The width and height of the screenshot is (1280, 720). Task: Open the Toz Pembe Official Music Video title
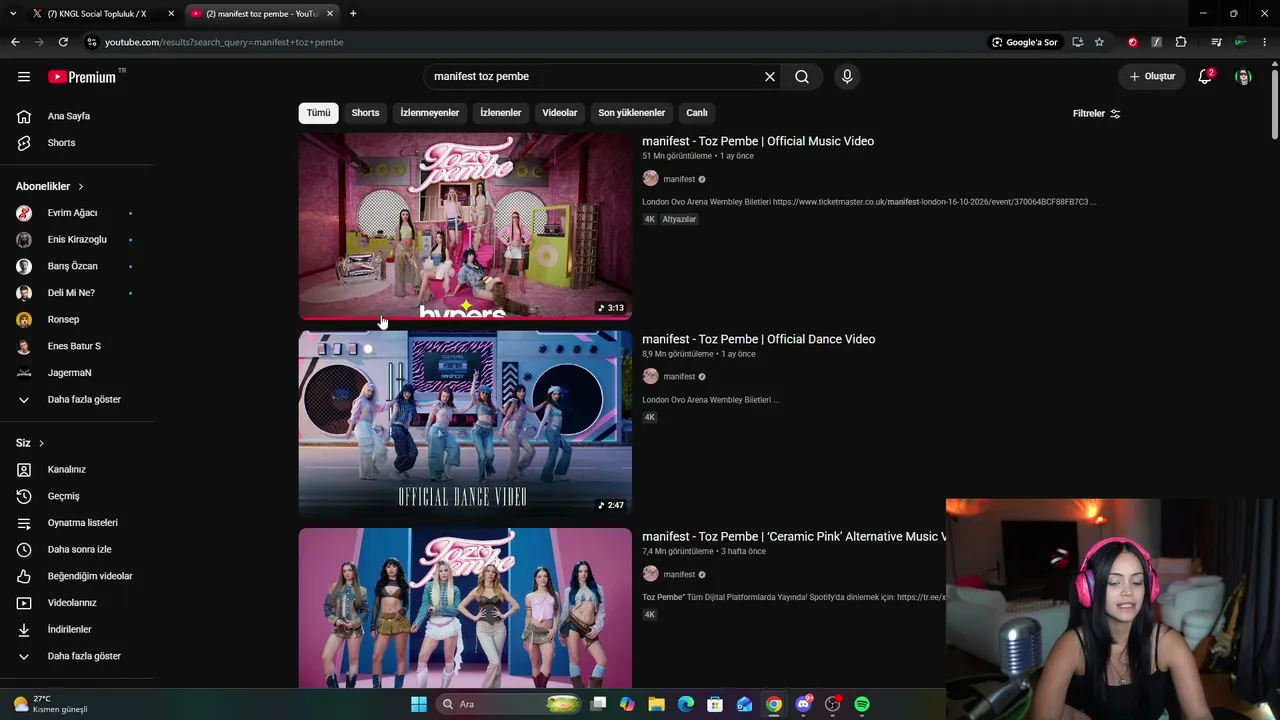point(758,141)
